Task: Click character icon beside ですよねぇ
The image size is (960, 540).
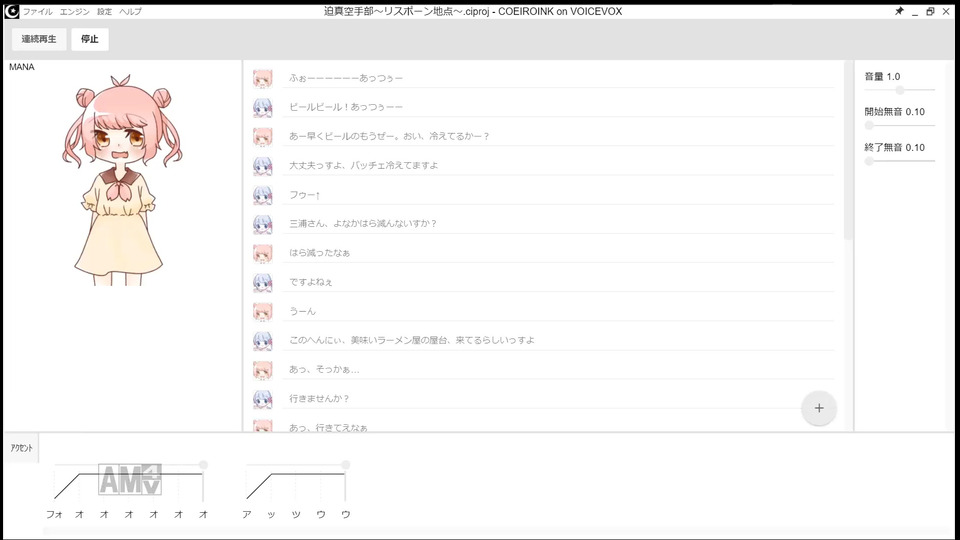Action: click(263, 282)
